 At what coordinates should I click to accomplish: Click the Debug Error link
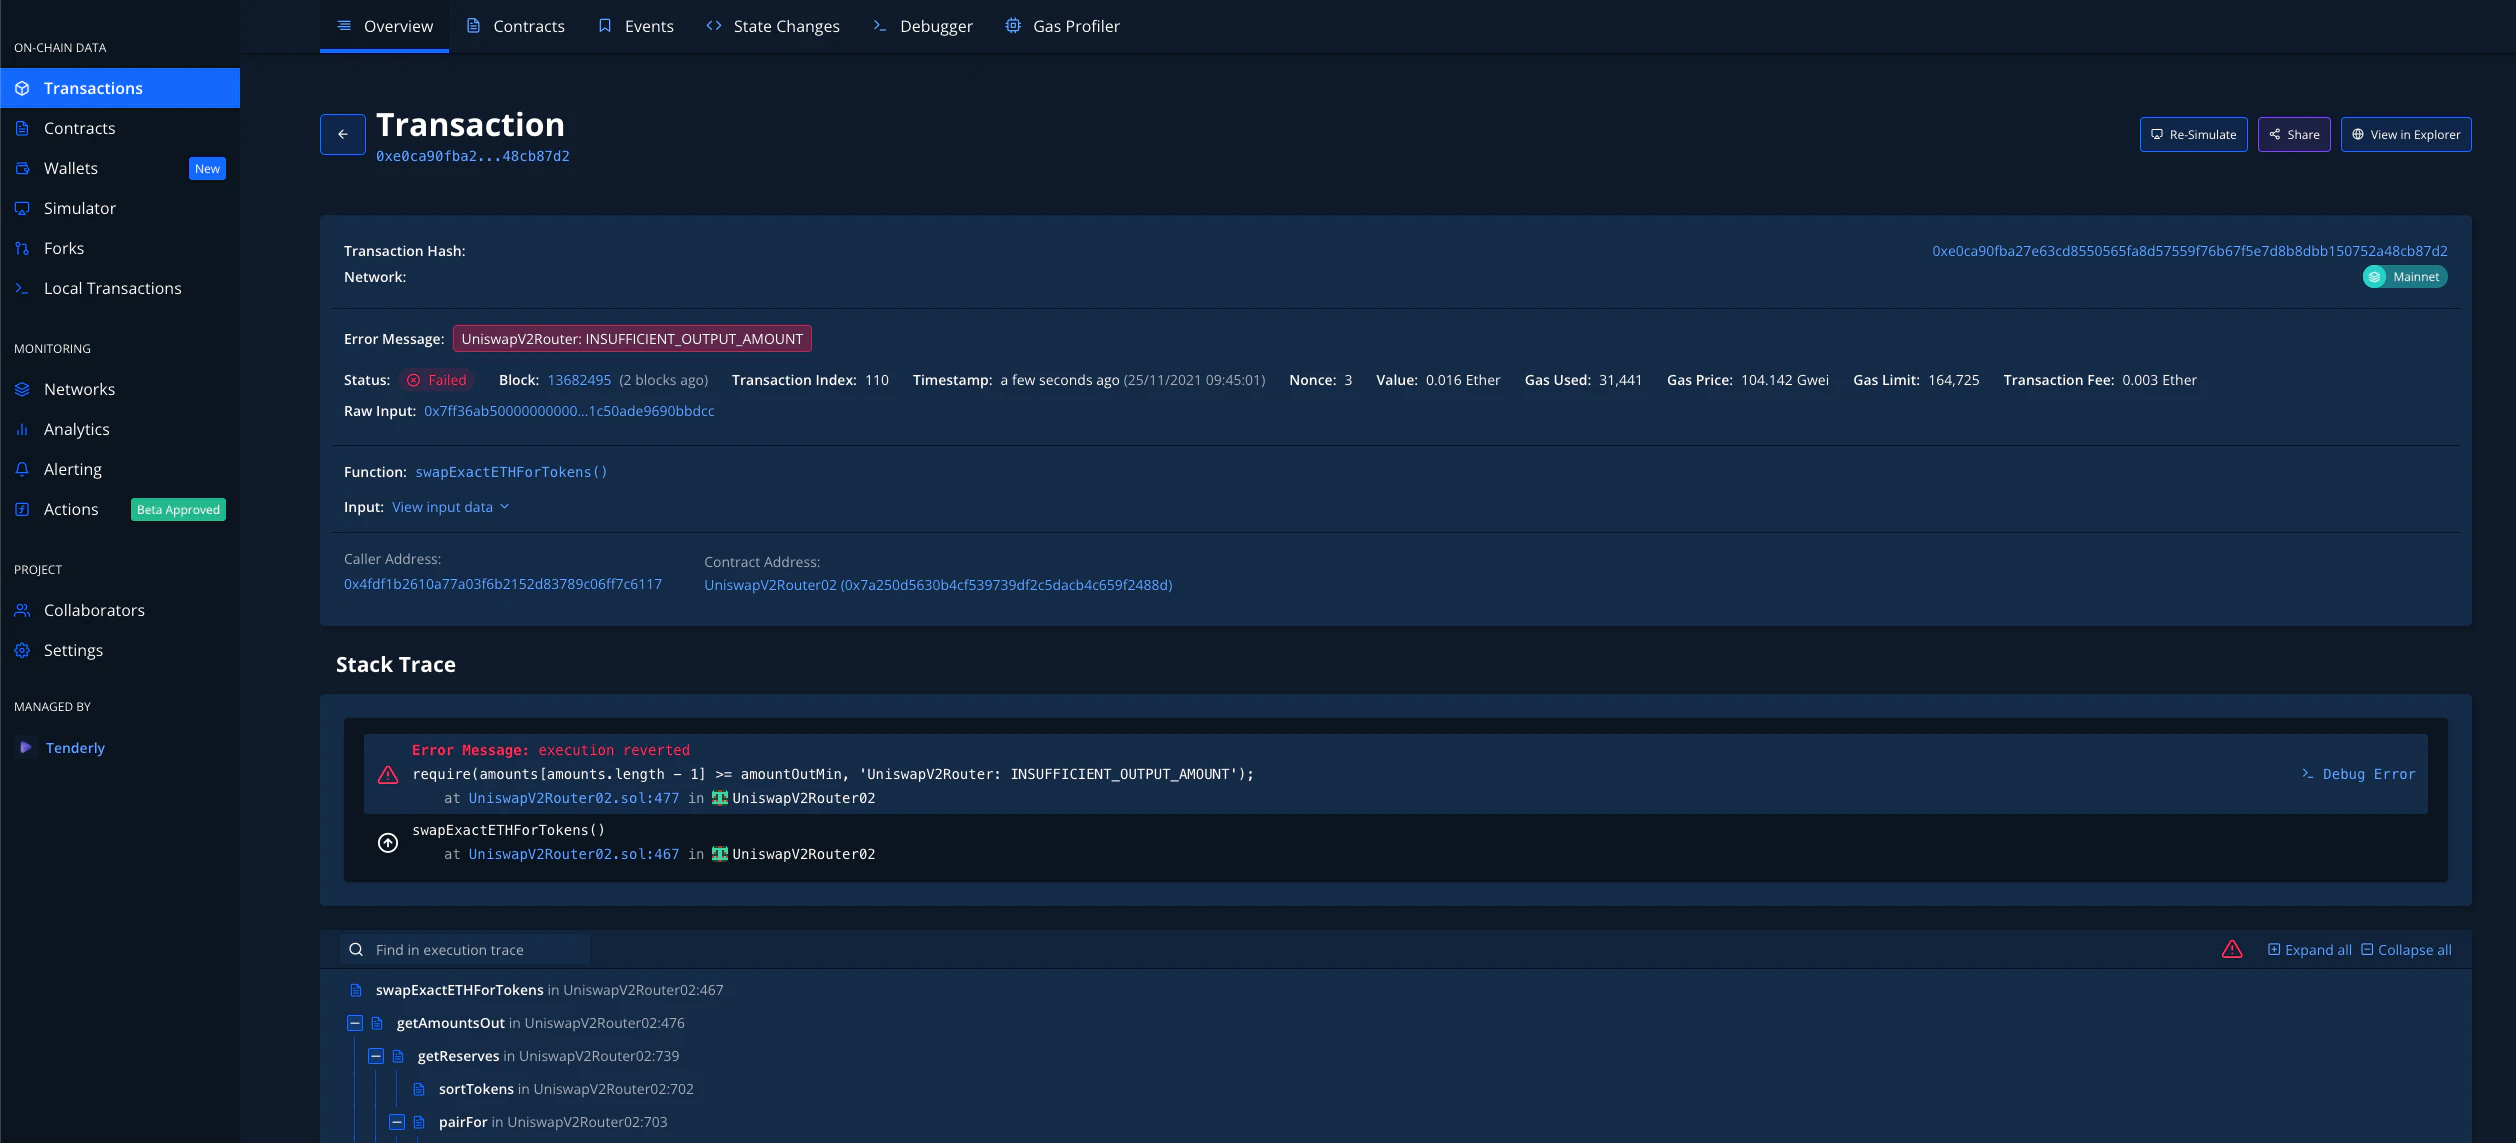pyautogui.click(x=2358, y=774)
